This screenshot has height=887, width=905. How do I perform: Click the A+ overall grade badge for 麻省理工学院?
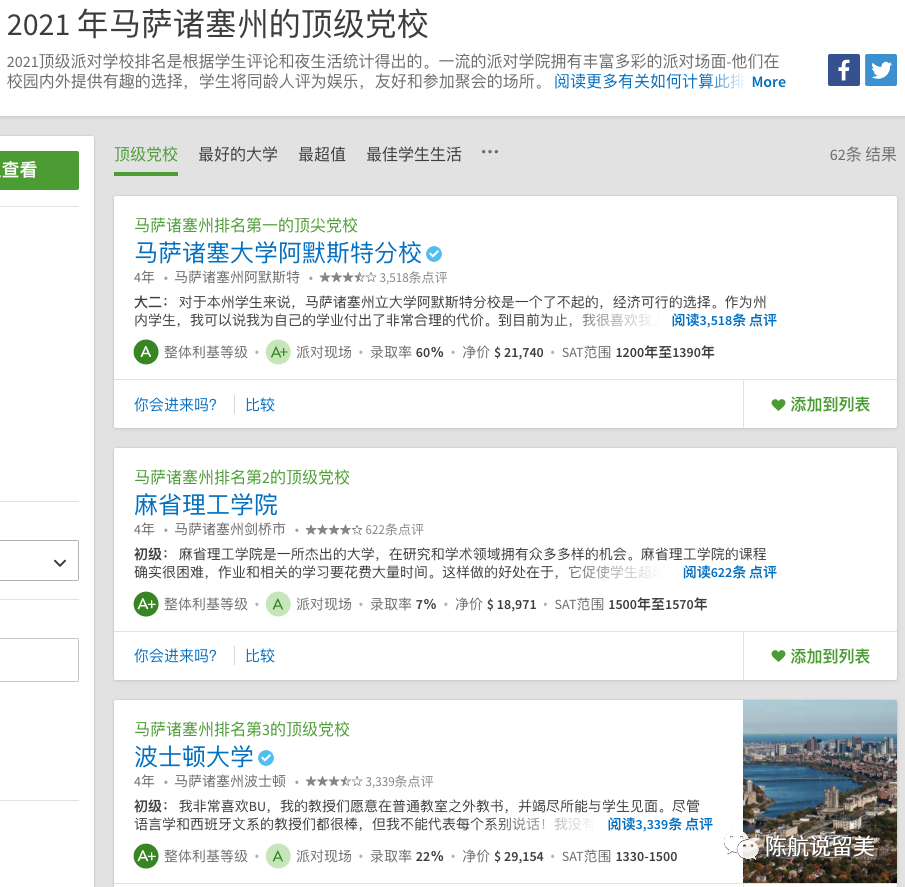146,604
